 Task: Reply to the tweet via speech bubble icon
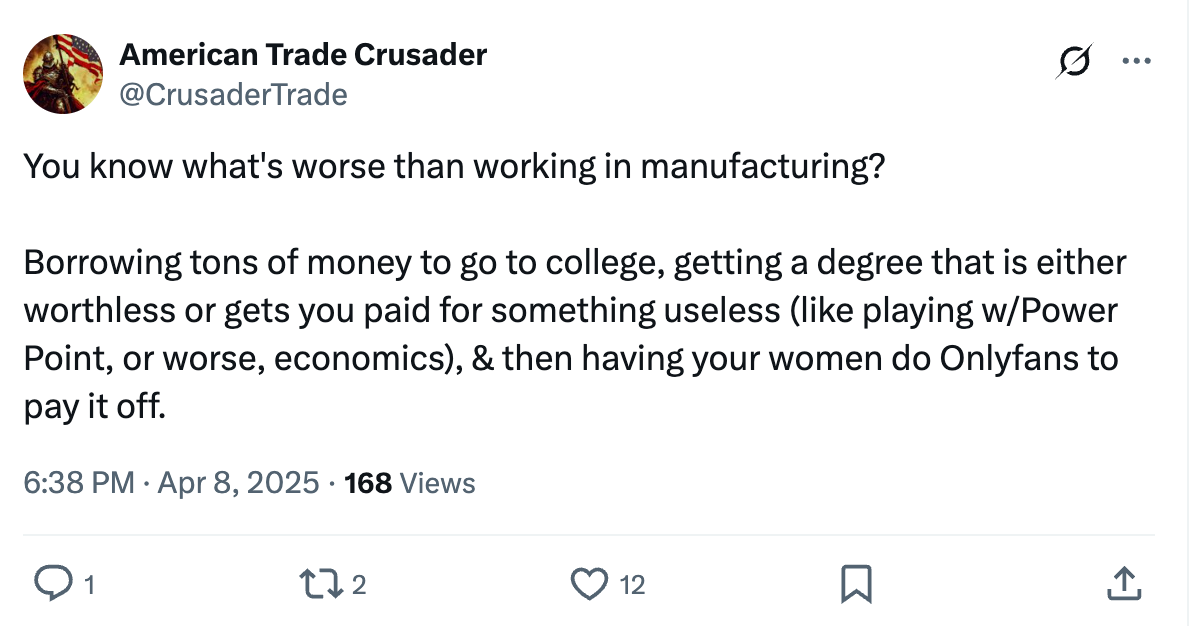tap(54, 581)
